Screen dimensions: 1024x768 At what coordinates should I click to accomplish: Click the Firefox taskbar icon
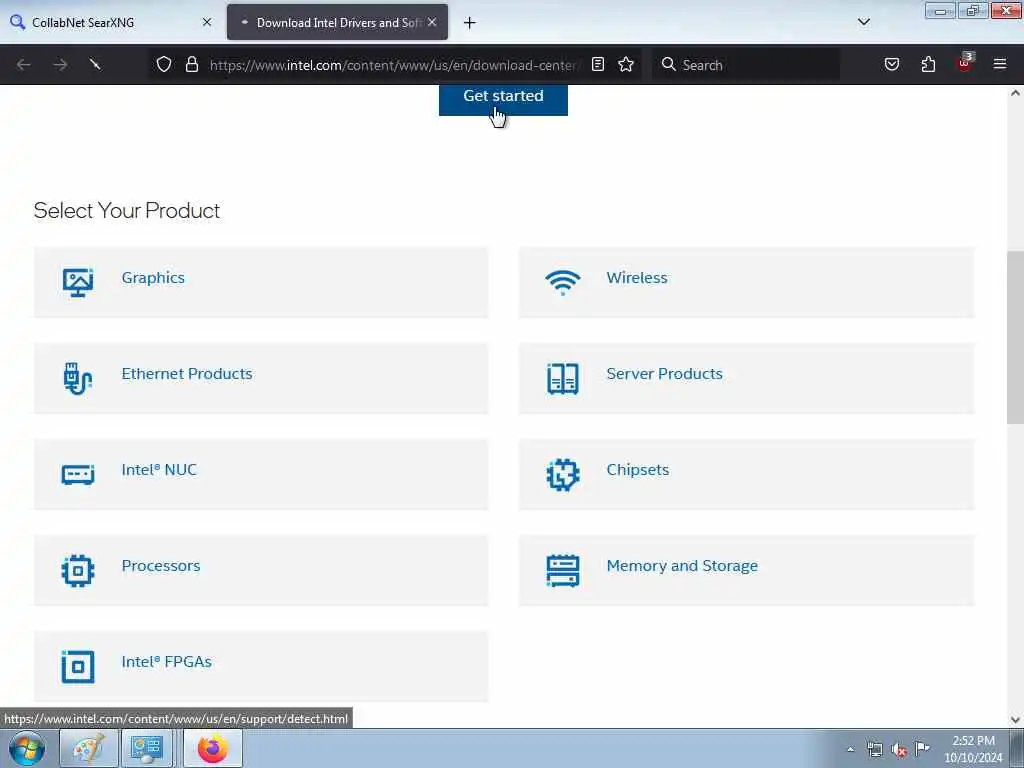[213, 748]
